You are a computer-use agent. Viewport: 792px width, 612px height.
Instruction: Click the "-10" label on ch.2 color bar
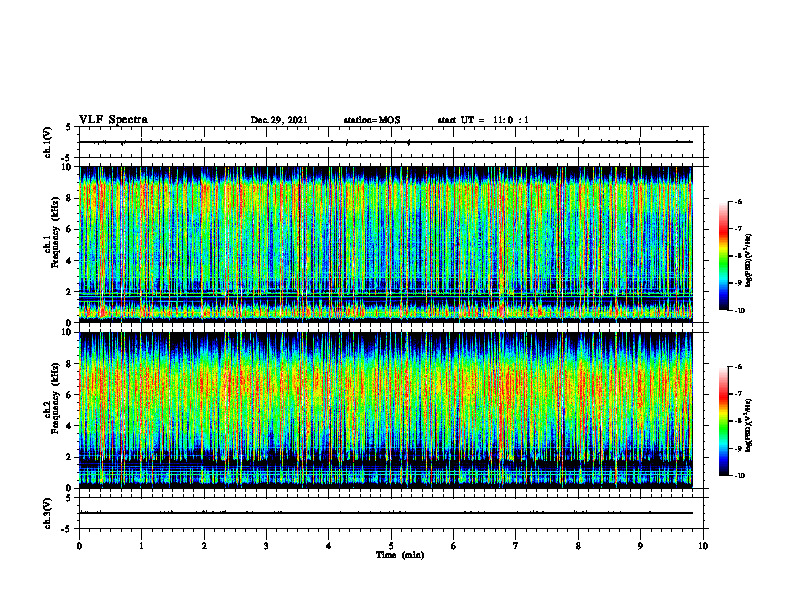tap(740, 476)
